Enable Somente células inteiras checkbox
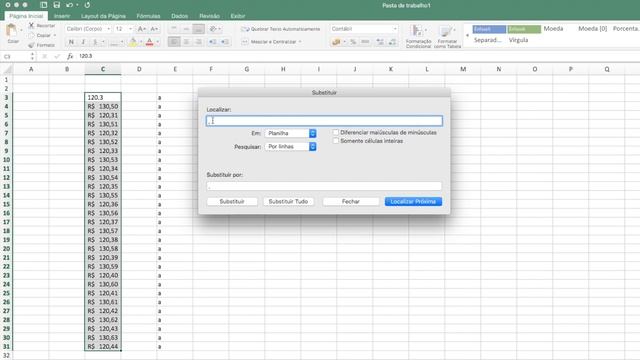This screenshot has height=360, width=640. (336, 141)
